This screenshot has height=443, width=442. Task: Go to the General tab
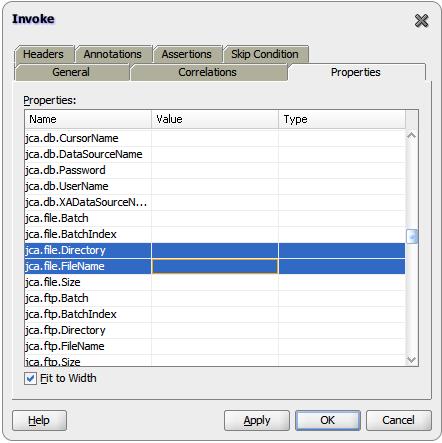click(x=71, y=72)
